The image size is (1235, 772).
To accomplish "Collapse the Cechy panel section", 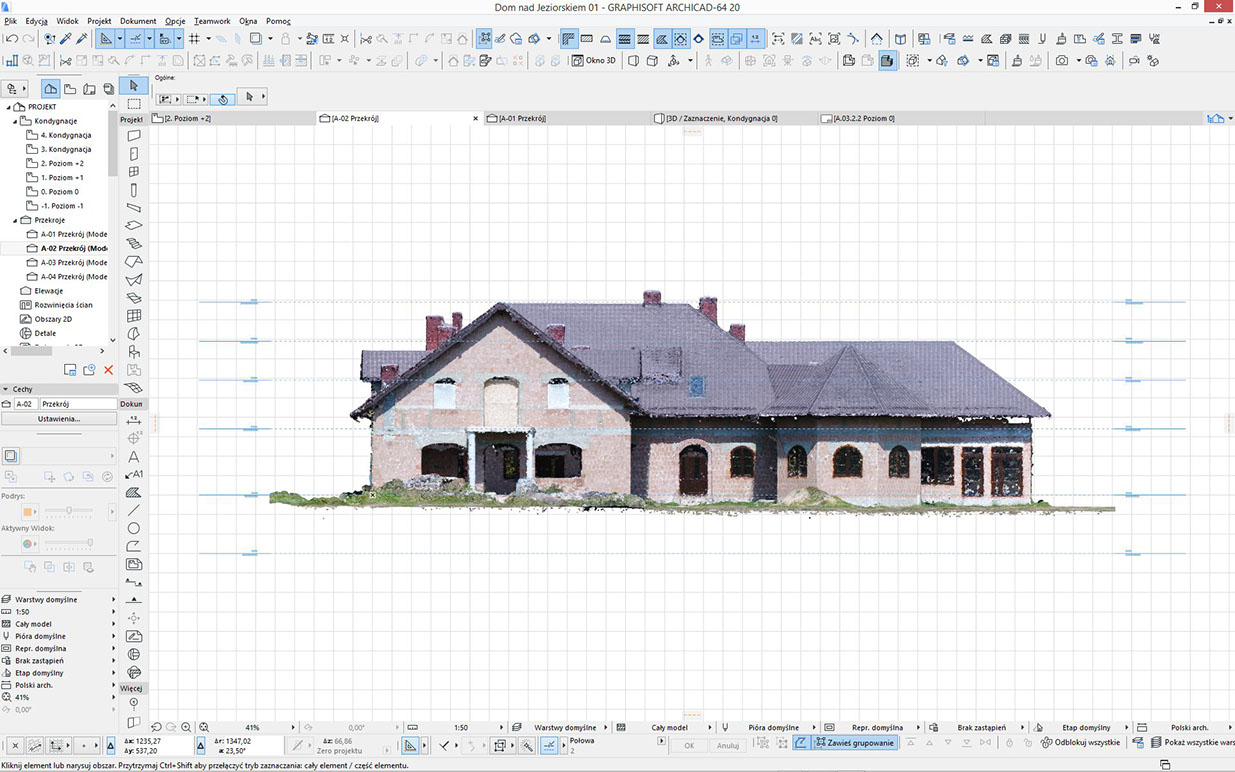I will click(5, 389).
